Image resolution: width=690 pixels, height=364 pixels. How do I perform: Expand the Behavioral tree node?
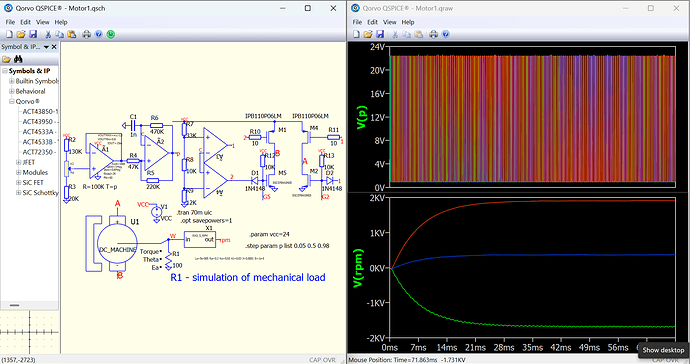12,91
